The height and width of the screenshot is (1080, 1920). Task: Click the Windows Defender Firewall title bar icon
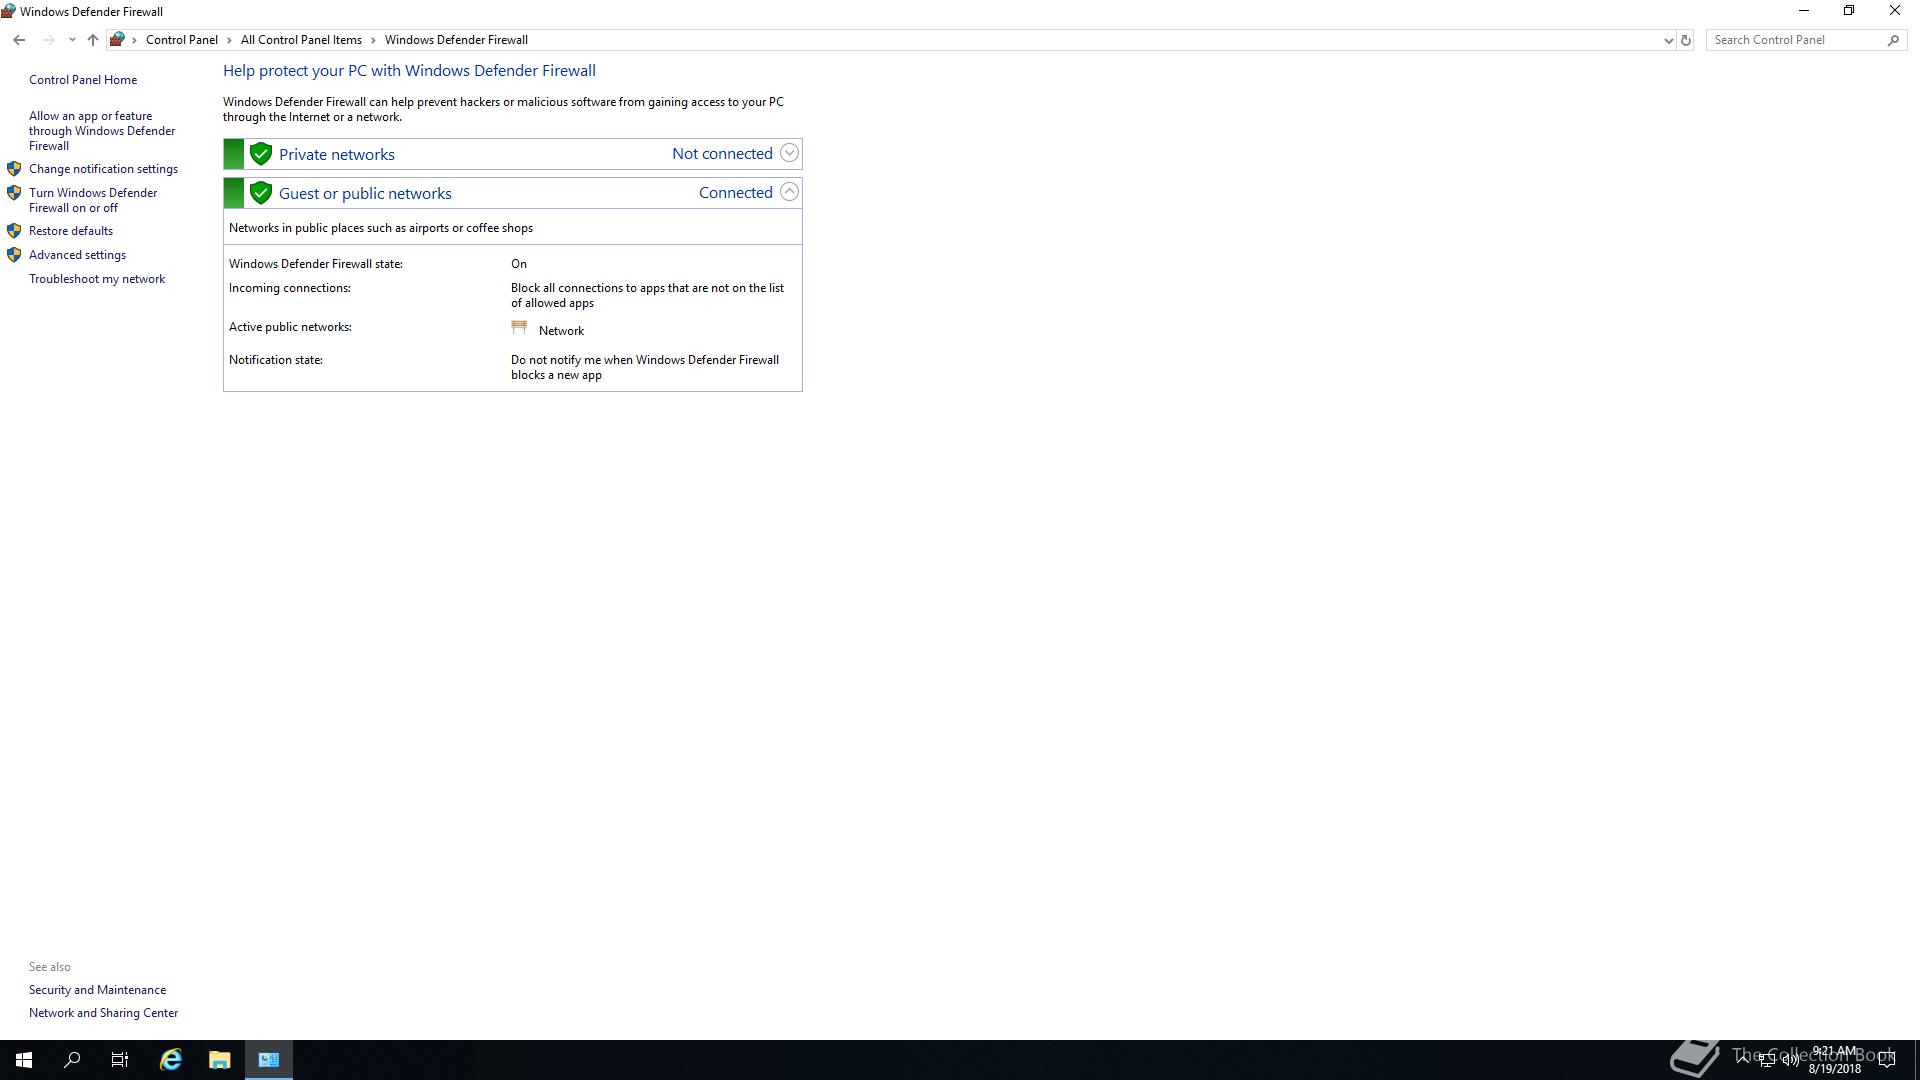click(9, 11)
